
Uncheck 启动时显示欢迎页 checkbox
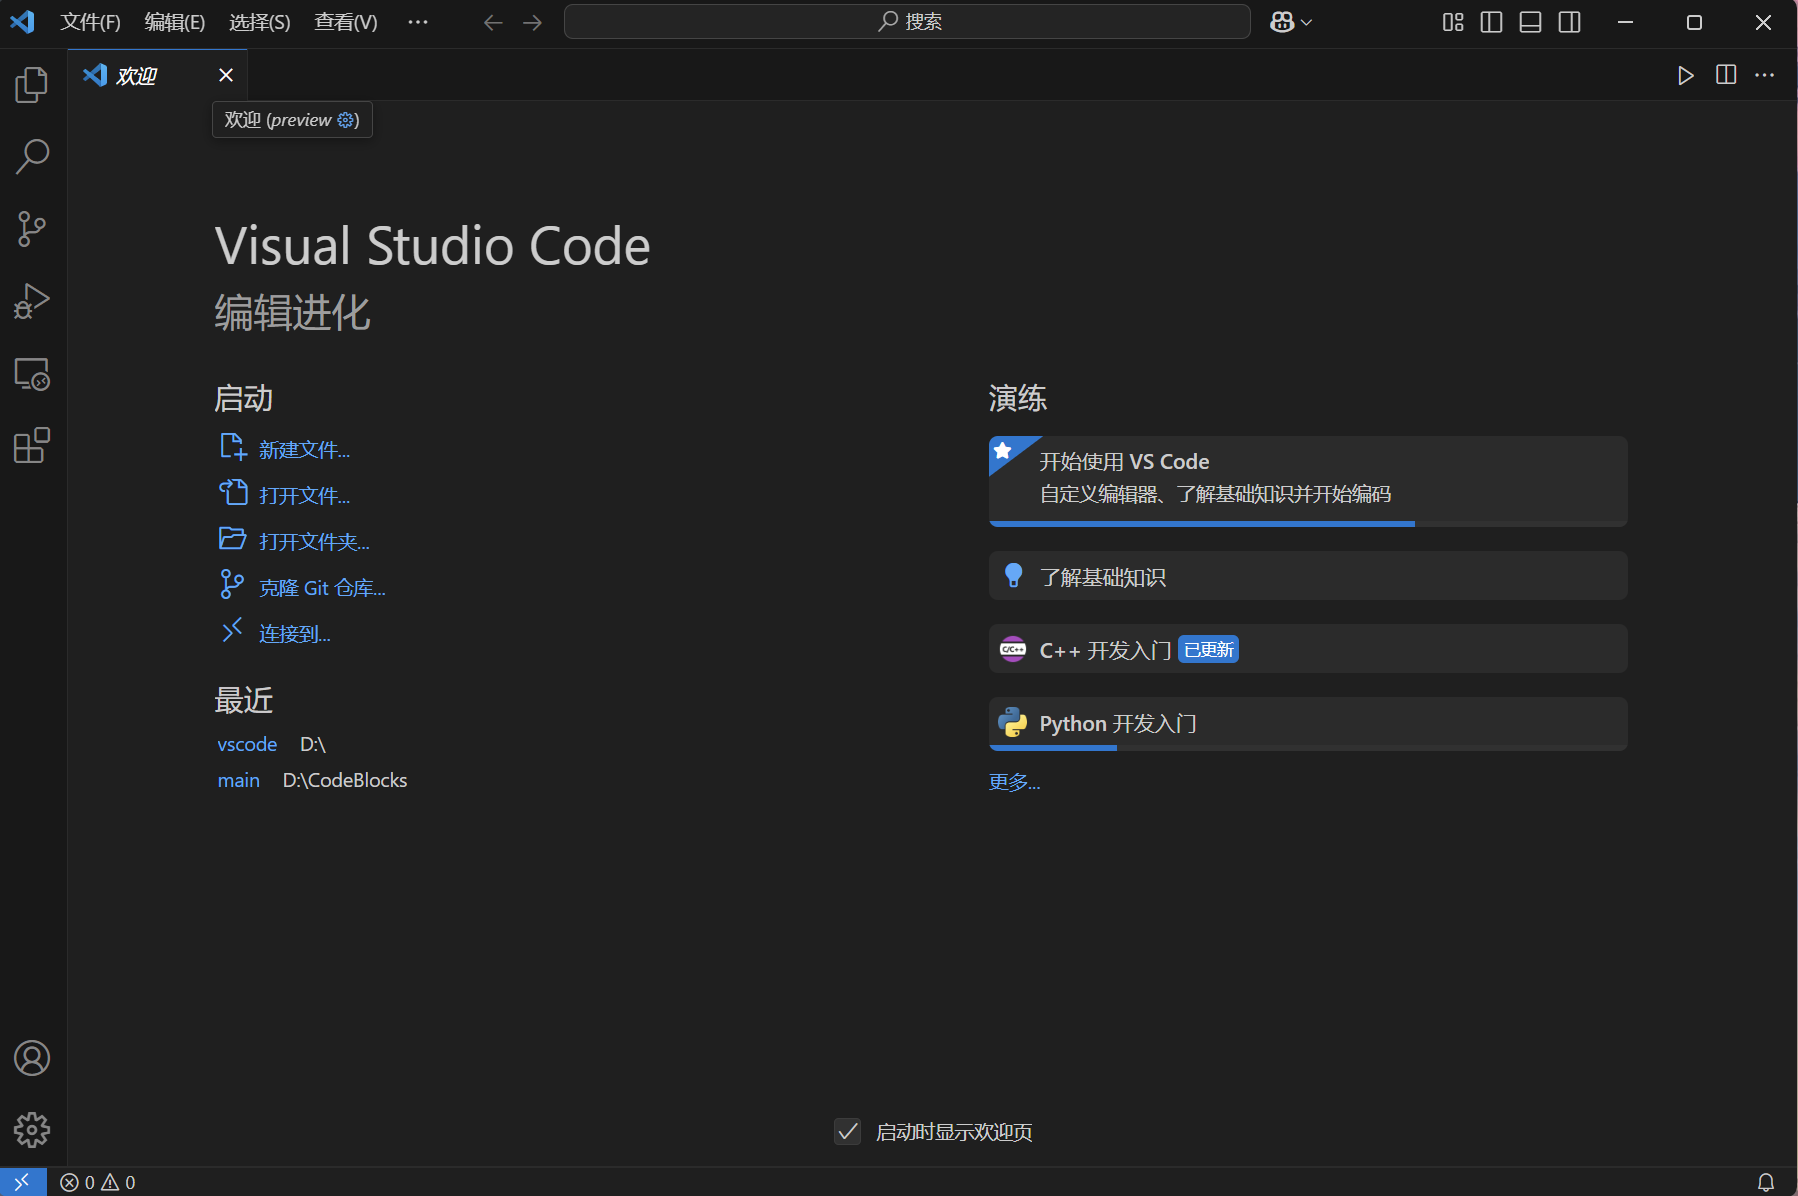pyautogui.click(x=848, y=1131)
